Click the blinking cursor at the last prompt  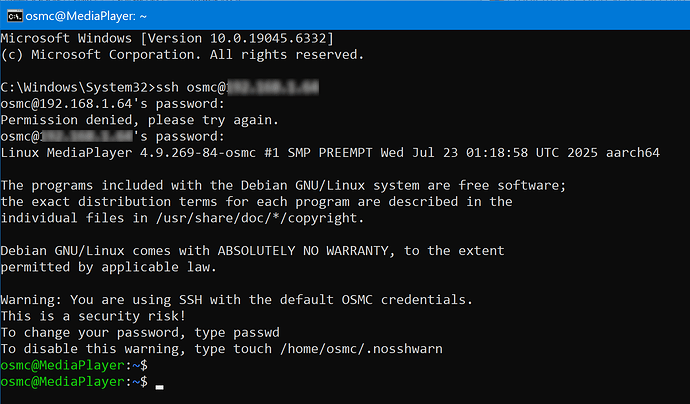160,384
